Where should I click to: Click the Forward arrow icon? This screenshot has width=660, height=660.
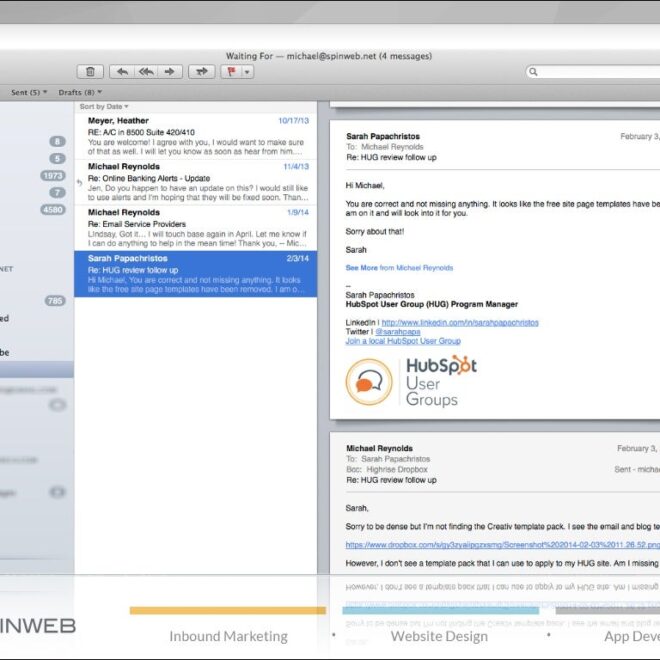click(170, 72)
